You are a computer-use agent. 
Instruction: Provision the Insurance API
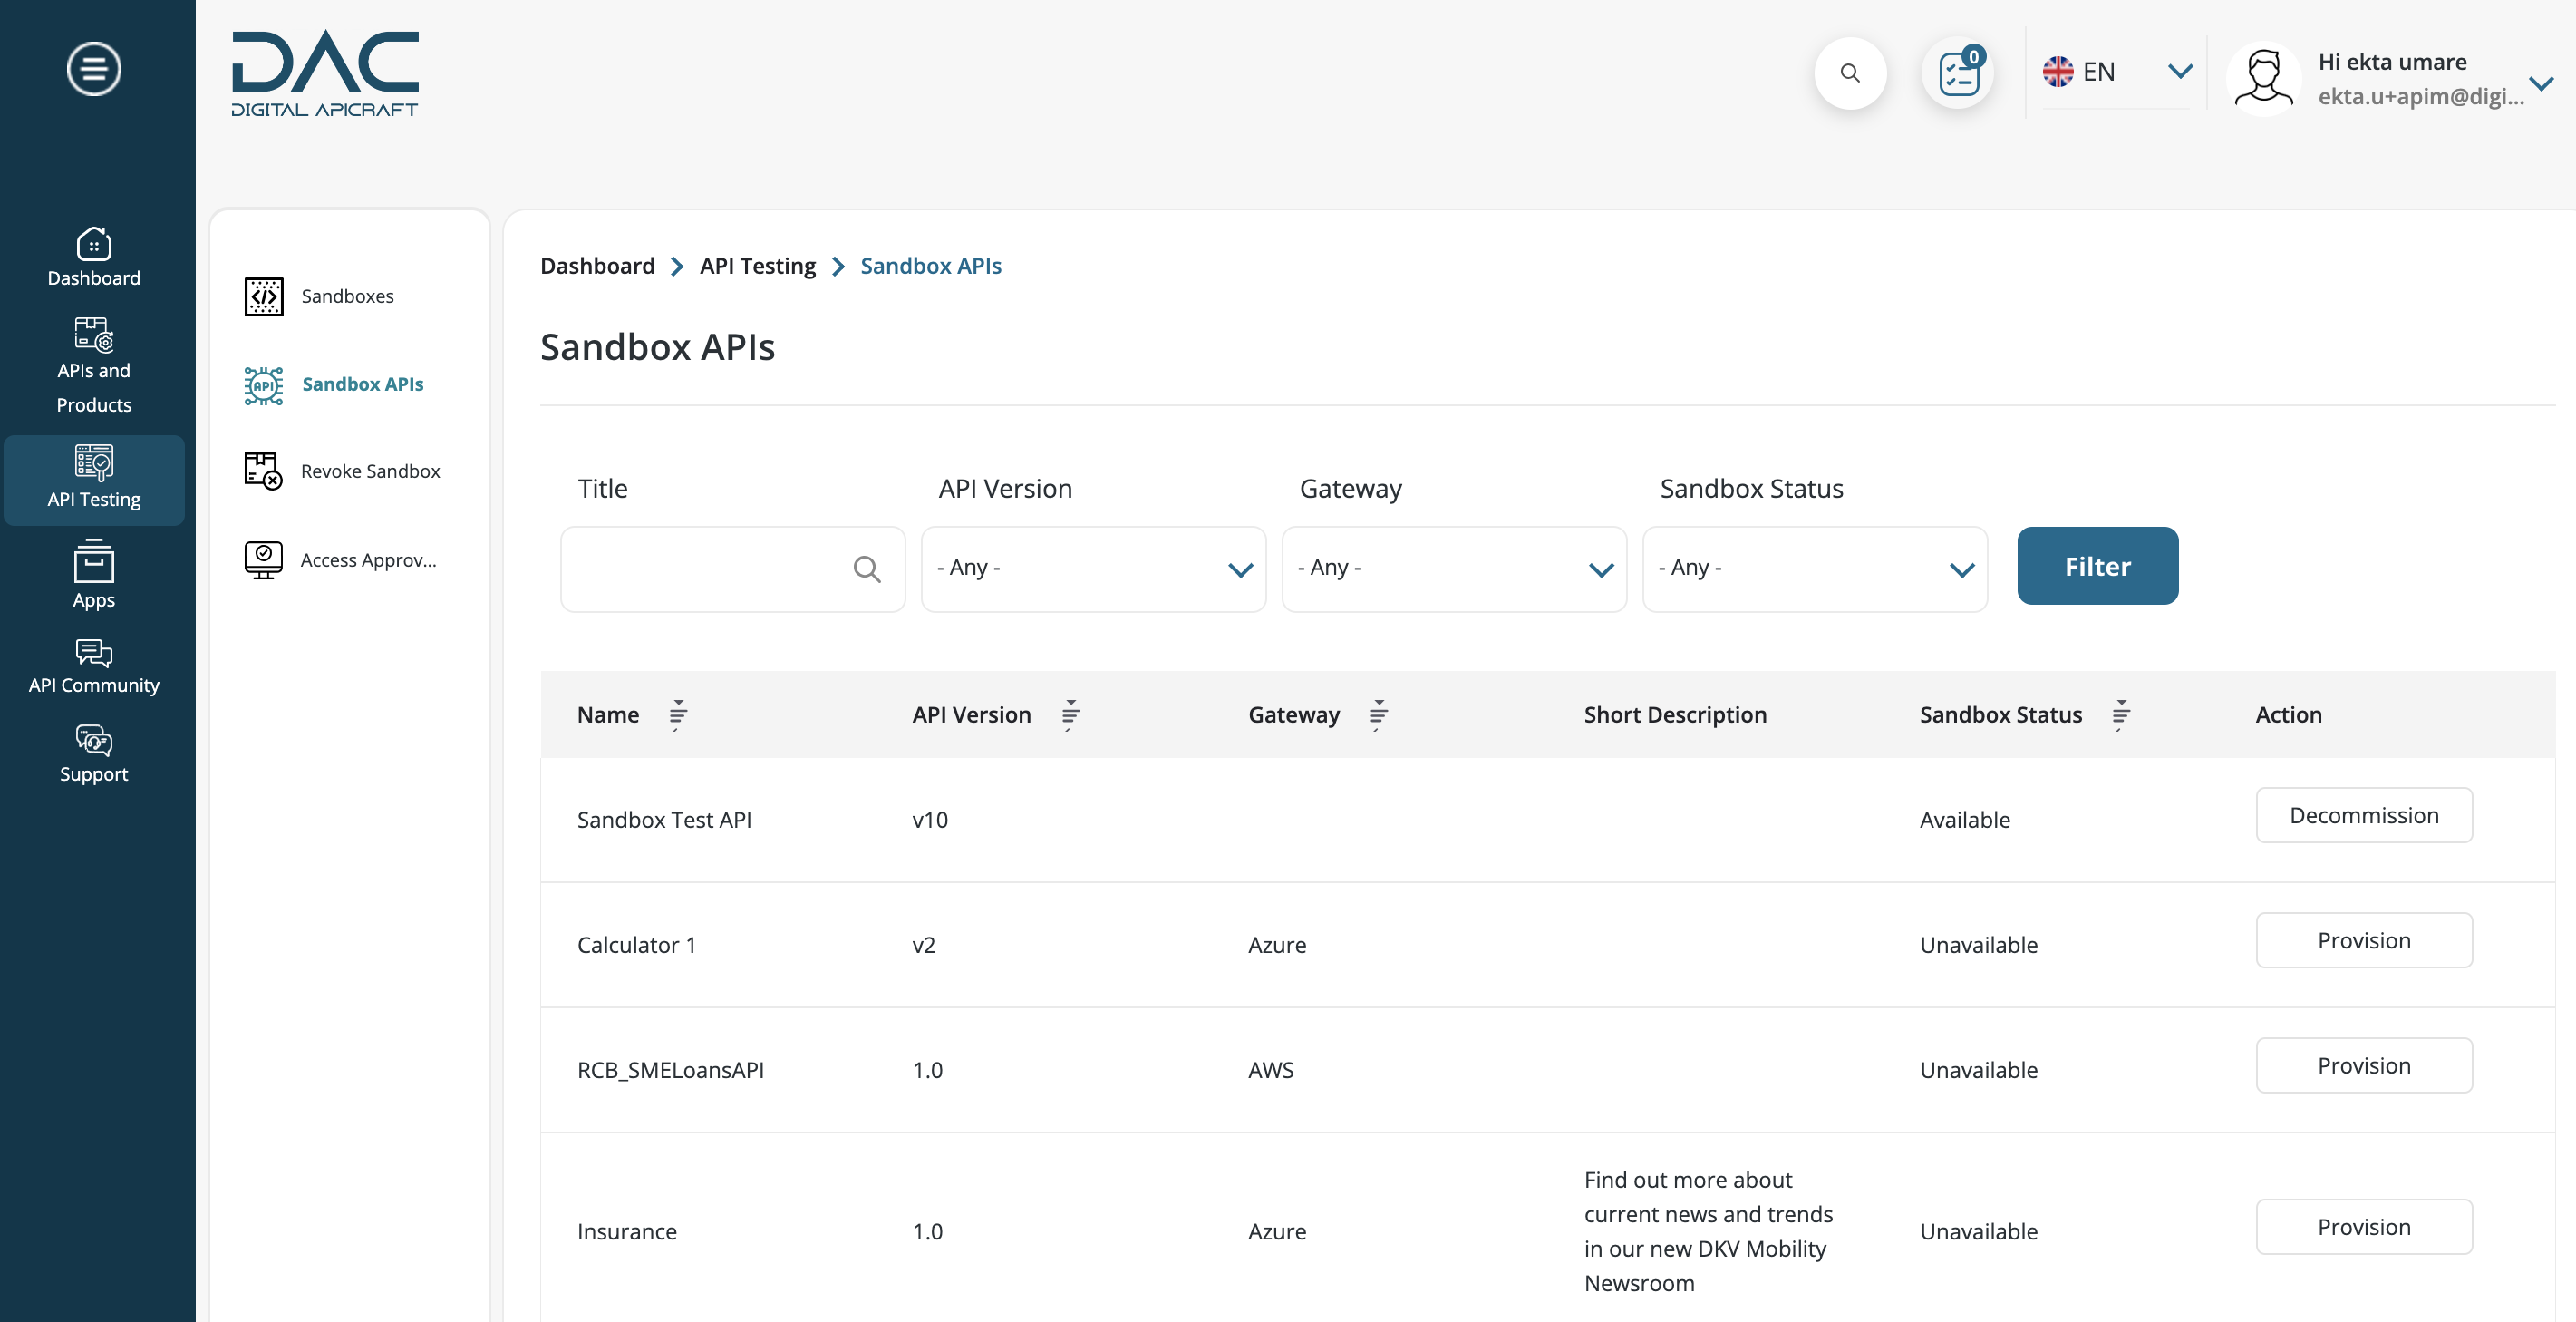[x=2364, y=1226]
